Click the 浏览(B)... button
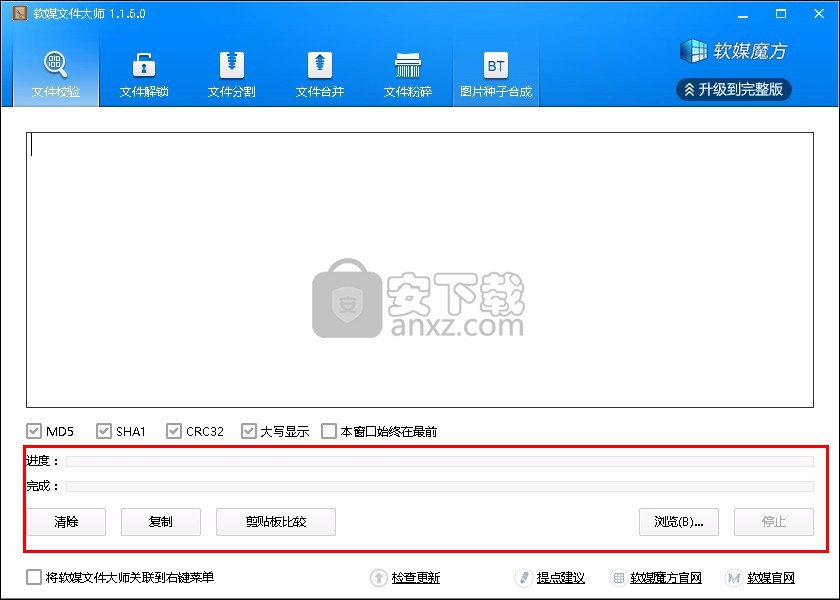 (679, 522)
